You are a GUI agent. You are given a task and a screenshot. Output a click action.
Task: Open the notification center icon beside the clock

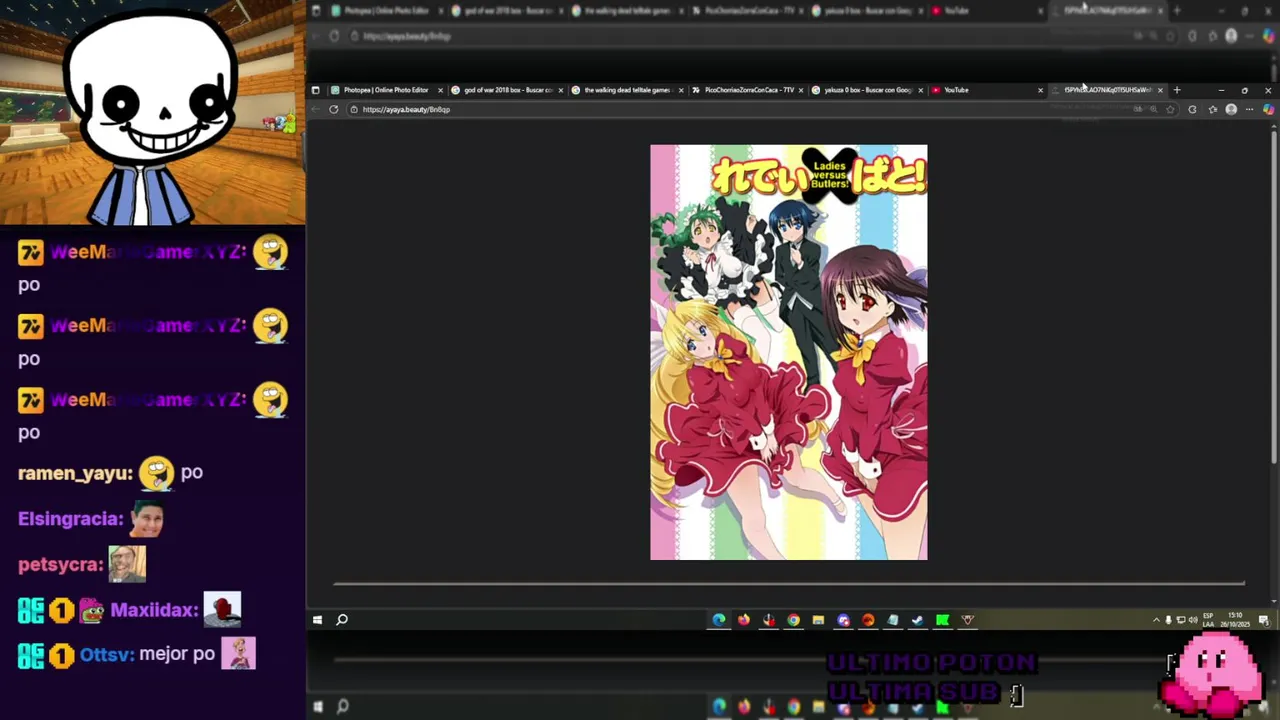click(x=1265, y=620)
